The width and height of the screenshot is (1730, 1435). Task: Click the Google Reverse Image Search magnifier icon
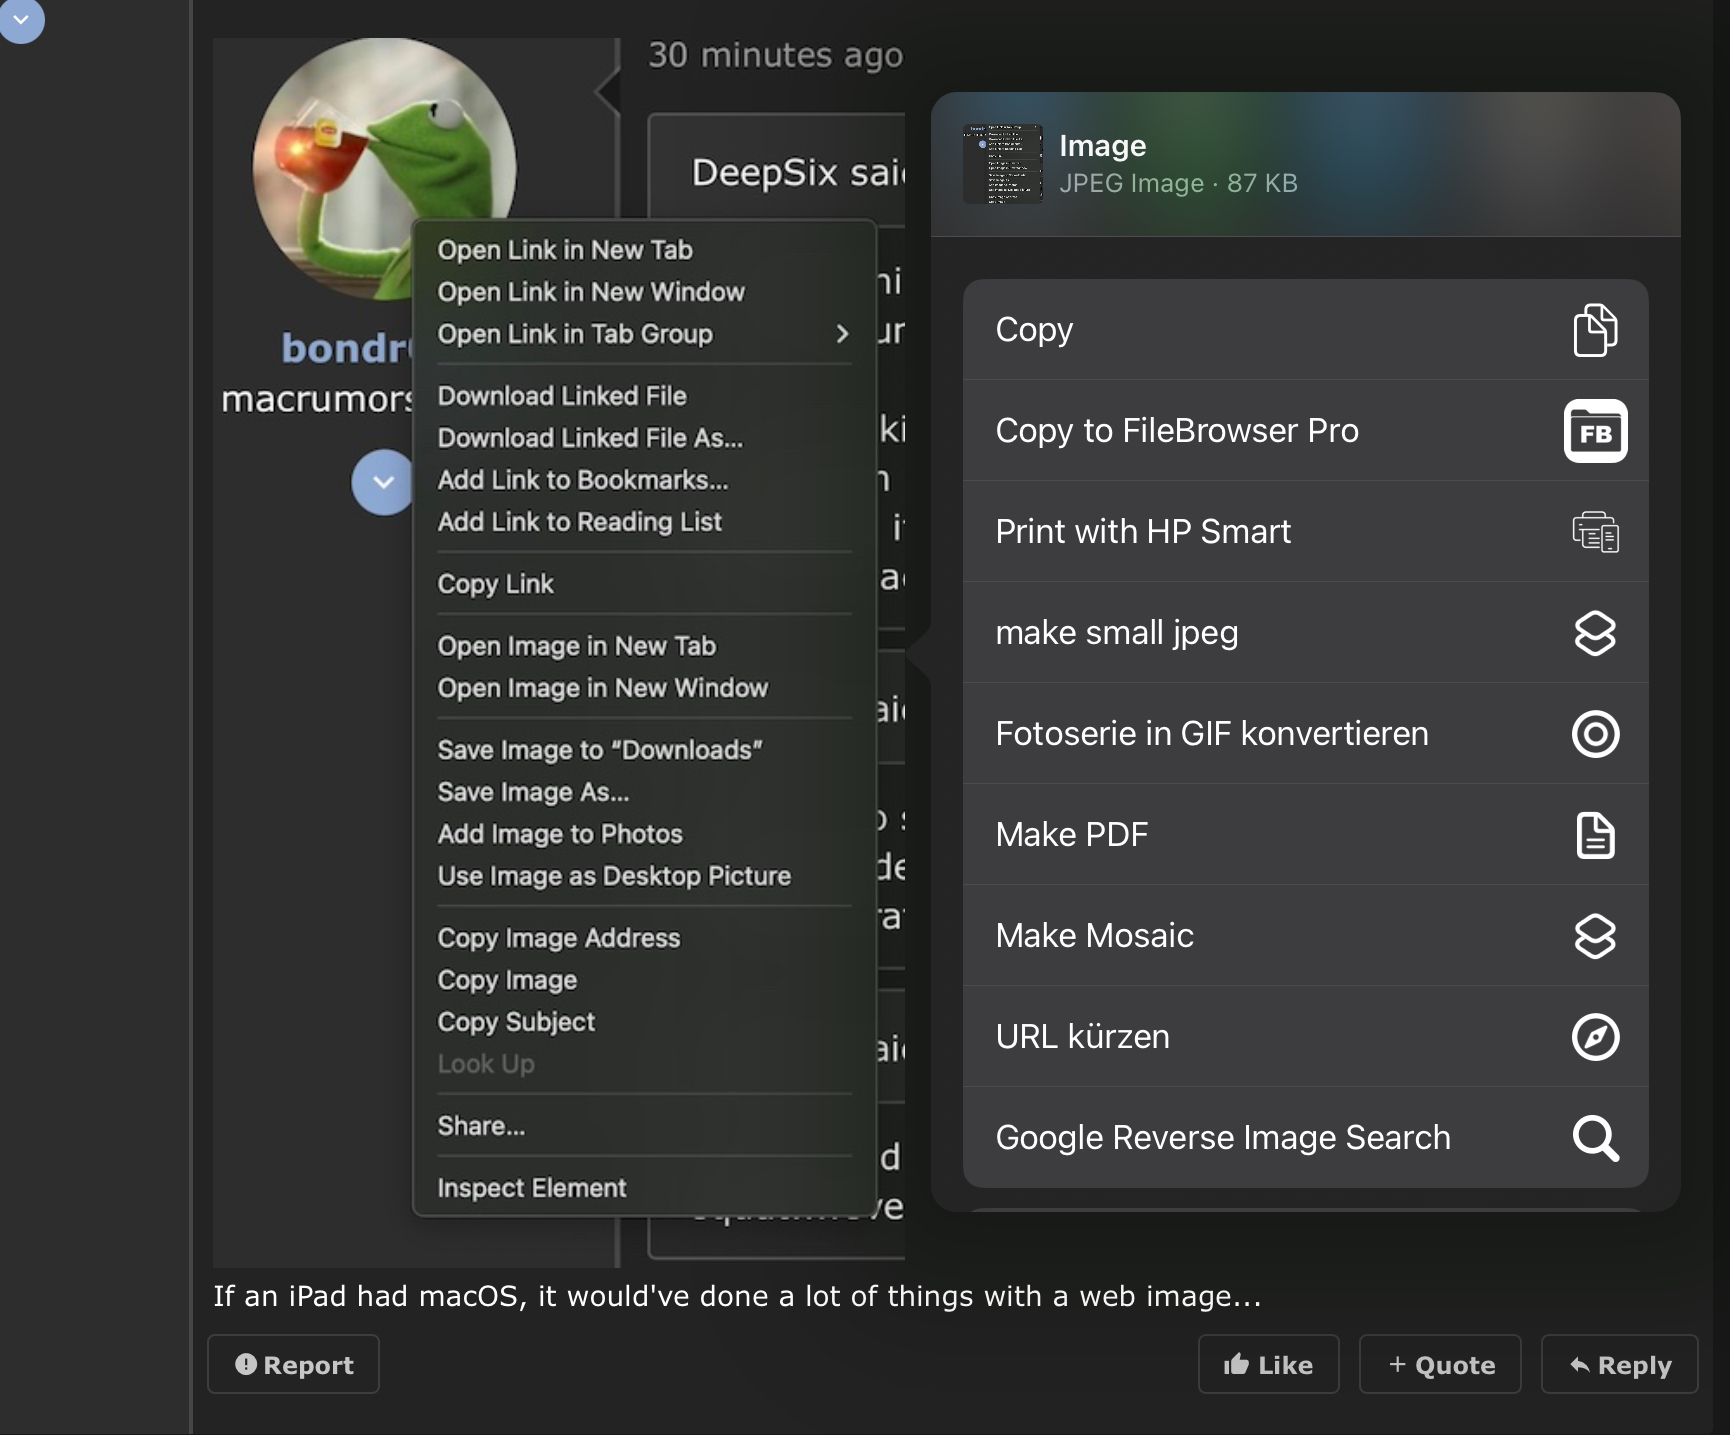pyautogui.click(x=1595, y=1138)
